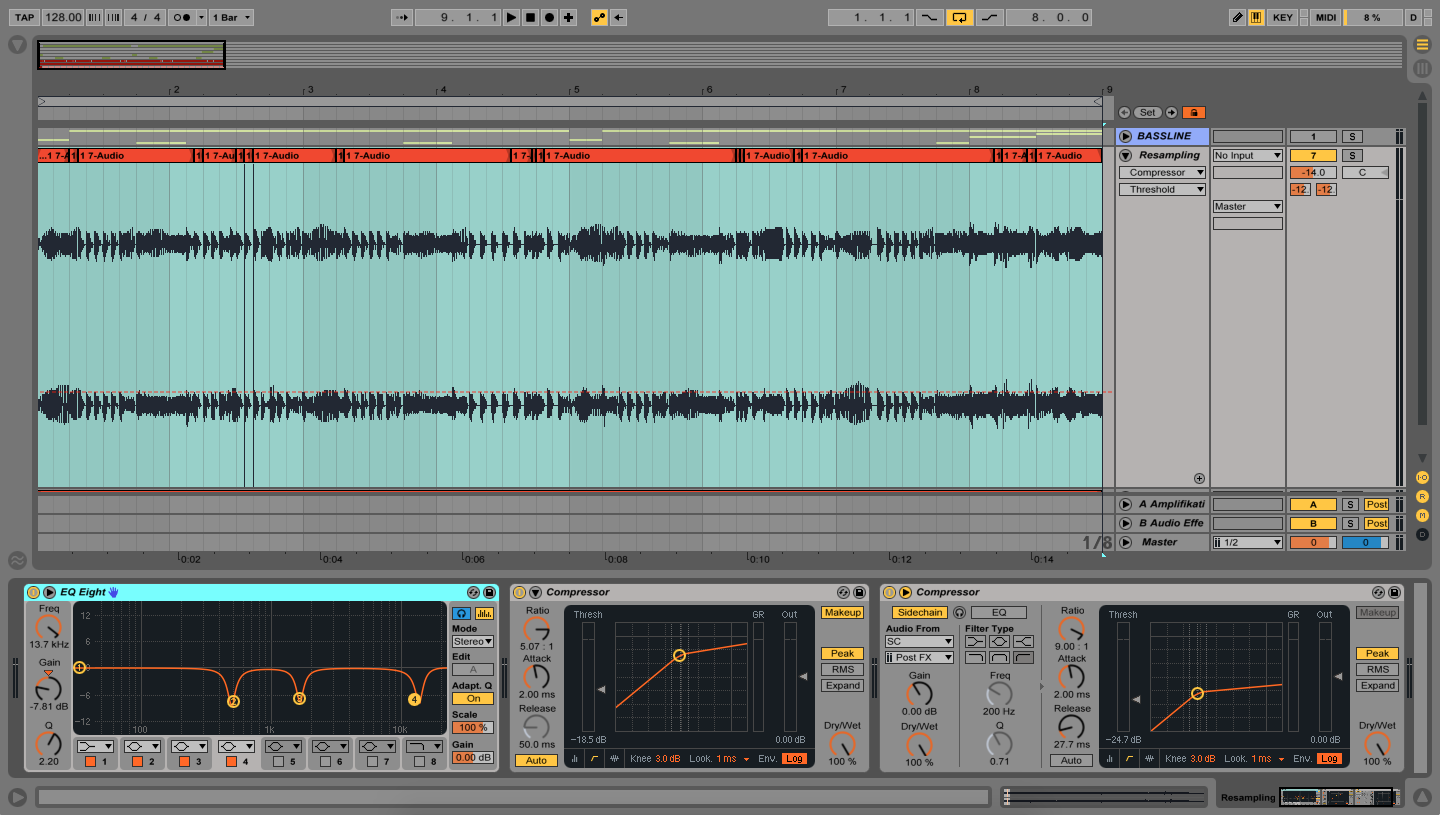Click the Arrangement Record button
The width and height of the screenshot is (1440, 815).
click(549, 17)
